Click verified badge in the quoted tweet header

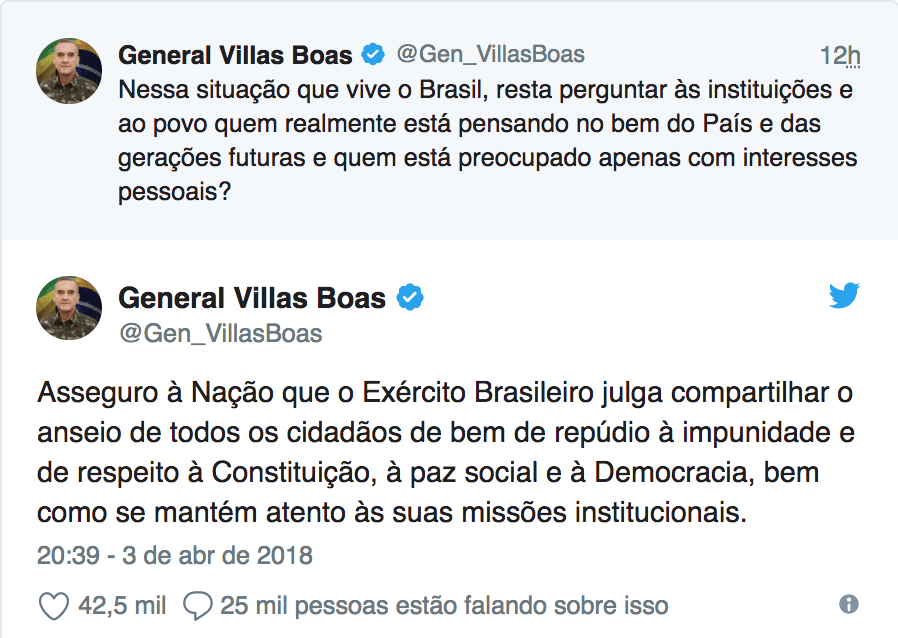(x=373, y=55)
